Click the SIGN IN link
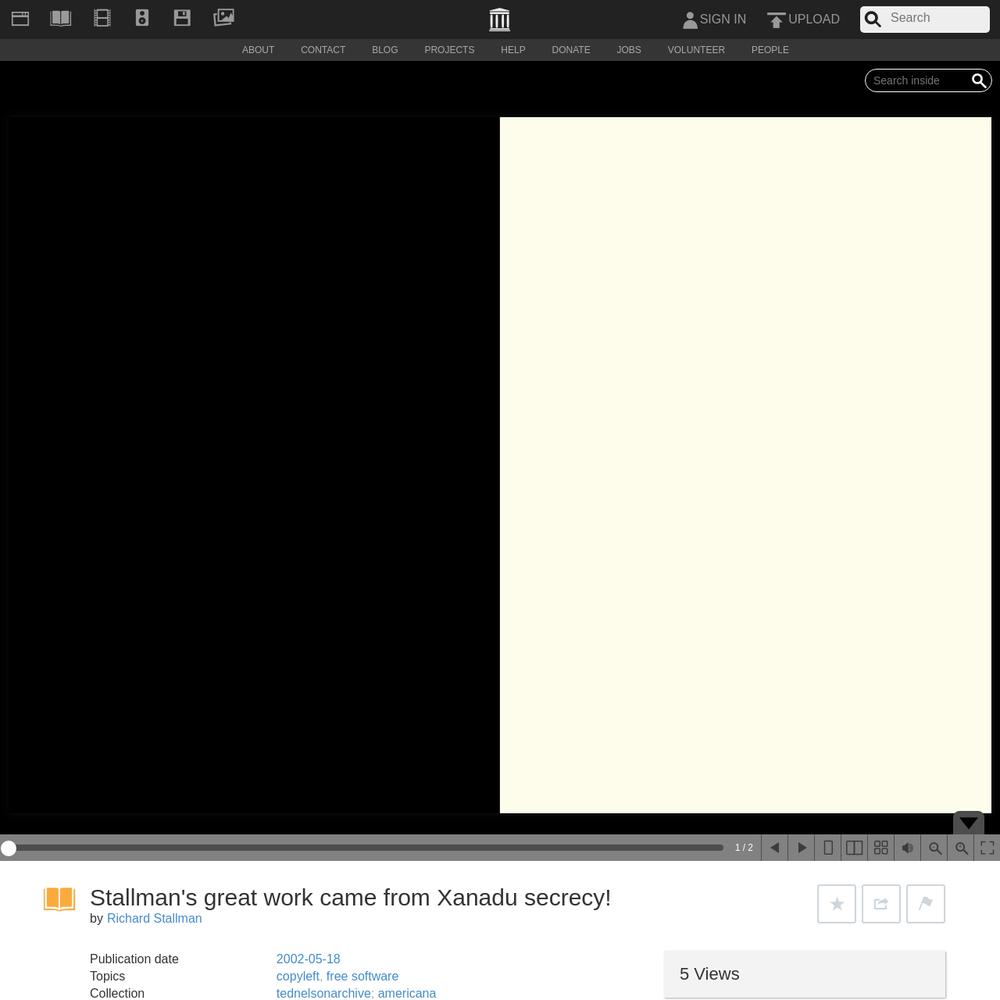Screen dimensions: 1000x1000 click(x=714, y=20)
